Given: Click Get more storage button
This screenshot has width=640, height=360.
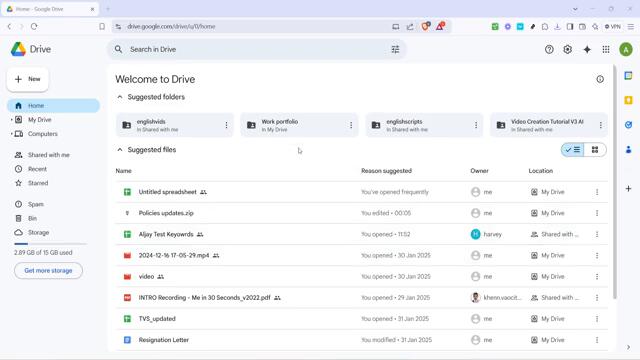Looking at the screenshot, I should tap(48, 271).
